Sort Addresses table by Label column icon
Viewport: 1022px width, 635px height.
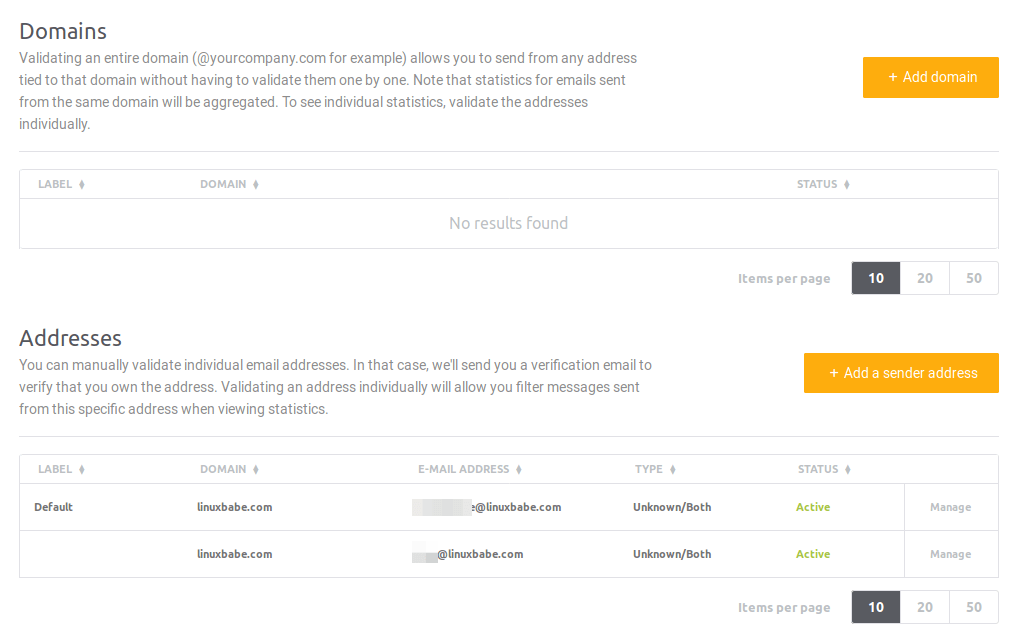[x=82, y=470]
